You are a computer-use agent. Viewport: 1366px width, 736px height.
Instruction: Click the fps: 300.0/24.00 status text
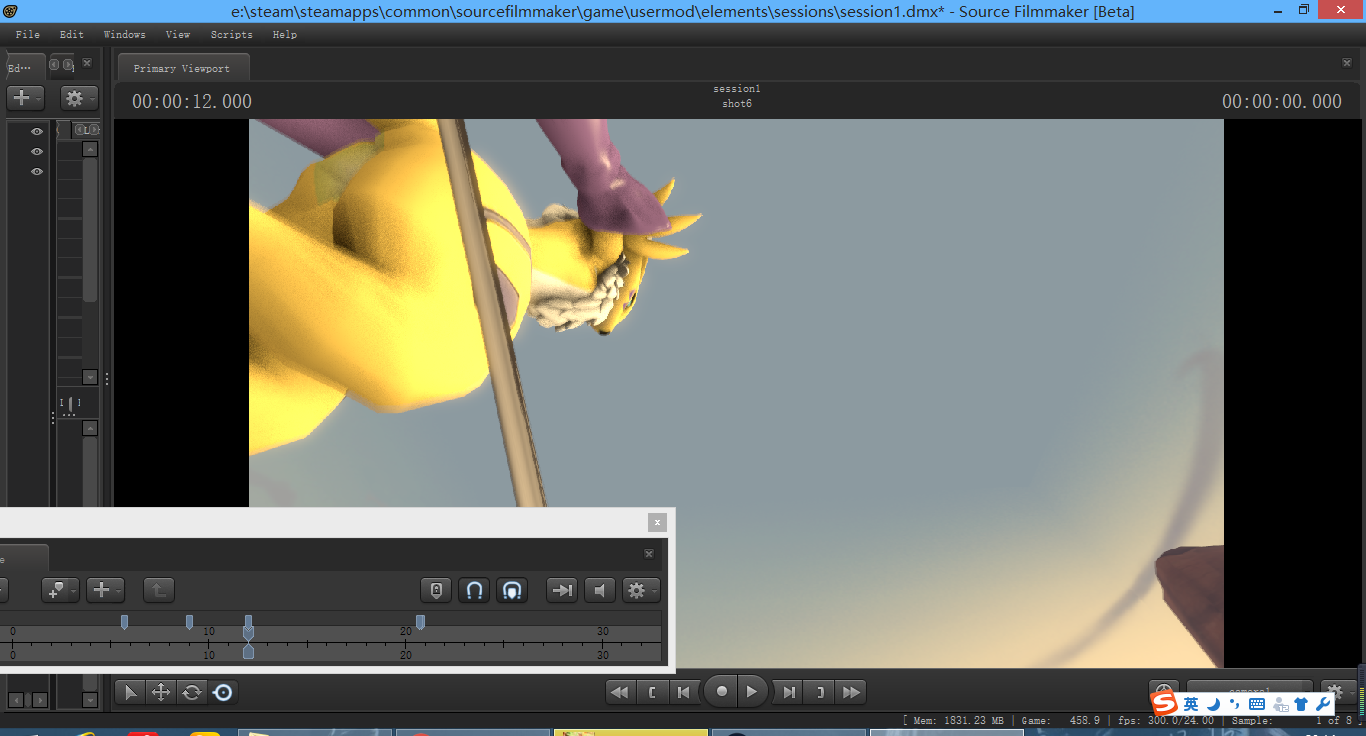point(1167,720)
